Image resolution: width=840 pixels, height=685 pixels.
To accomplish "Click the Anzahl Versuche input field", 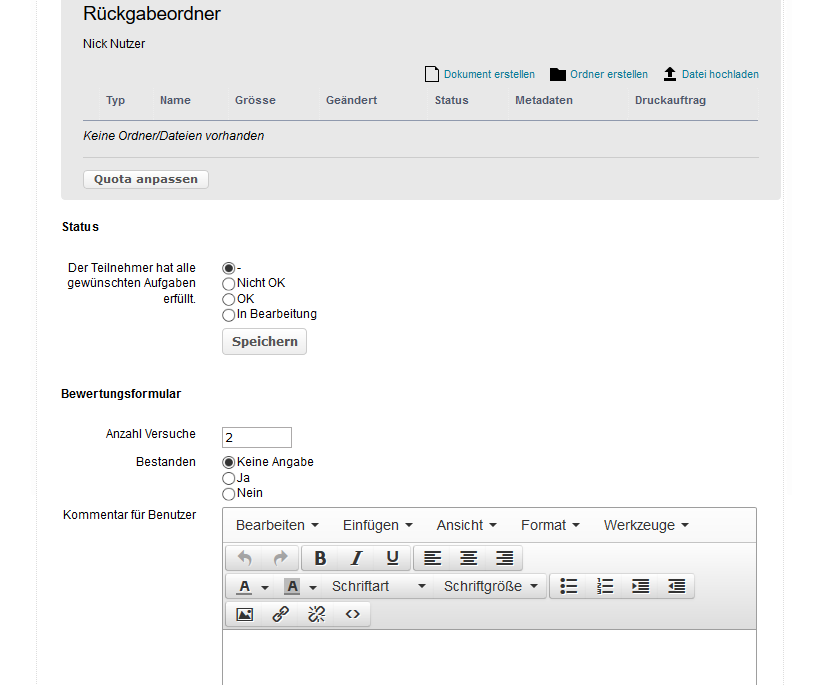I will pos(256,437).
